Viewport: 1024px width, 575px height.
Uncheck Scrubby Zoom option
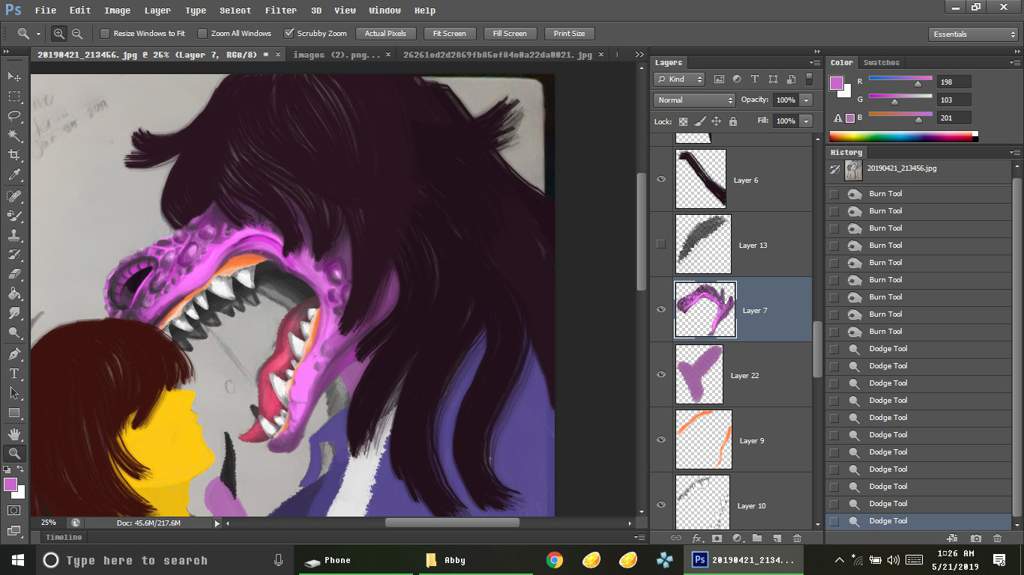(x=289, y=33)
